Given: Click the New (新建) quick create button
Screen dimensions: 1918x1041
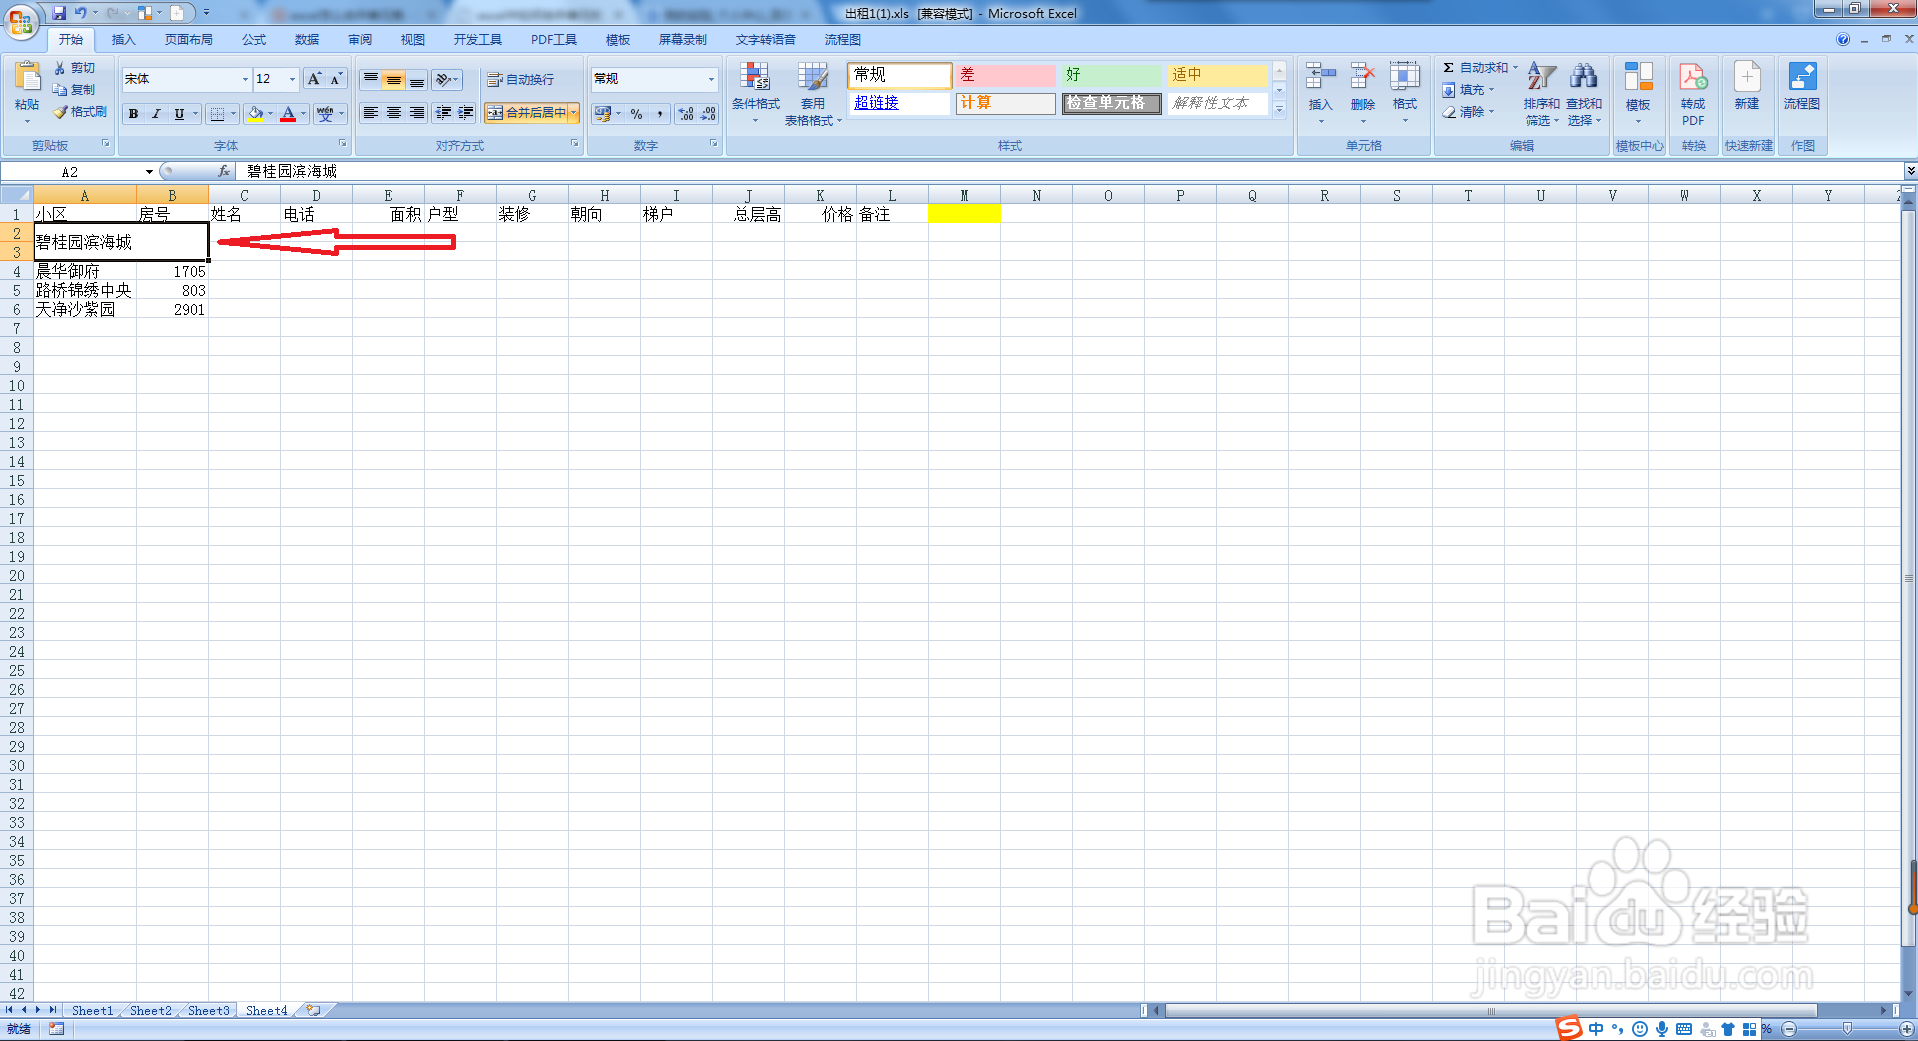Looking at the screenshot, I should 1747,86.
